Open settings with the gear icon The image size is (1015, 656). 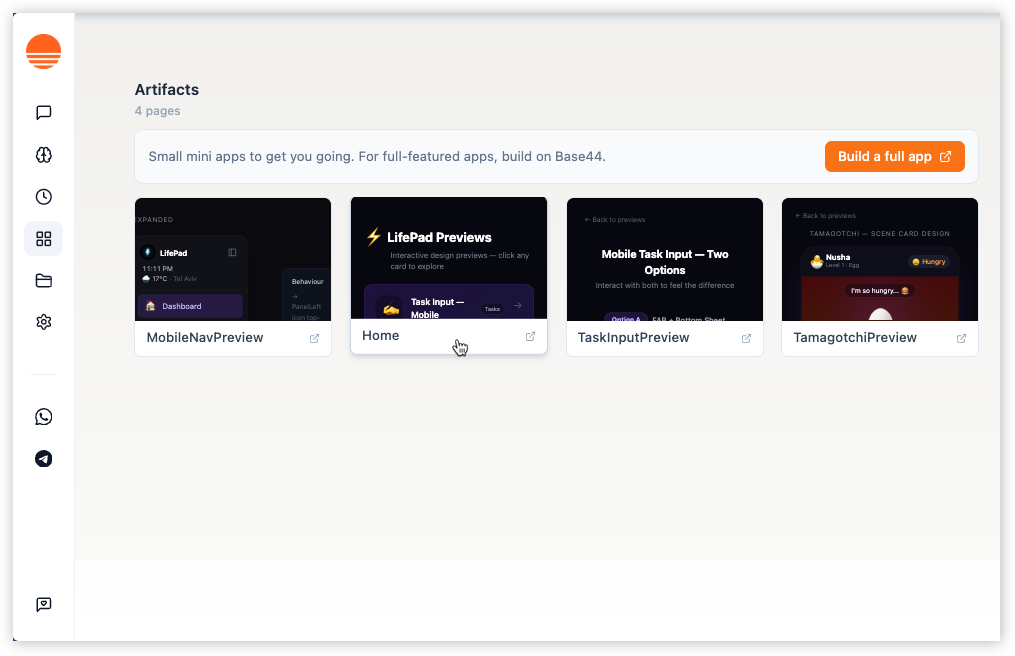click(43, 321)
